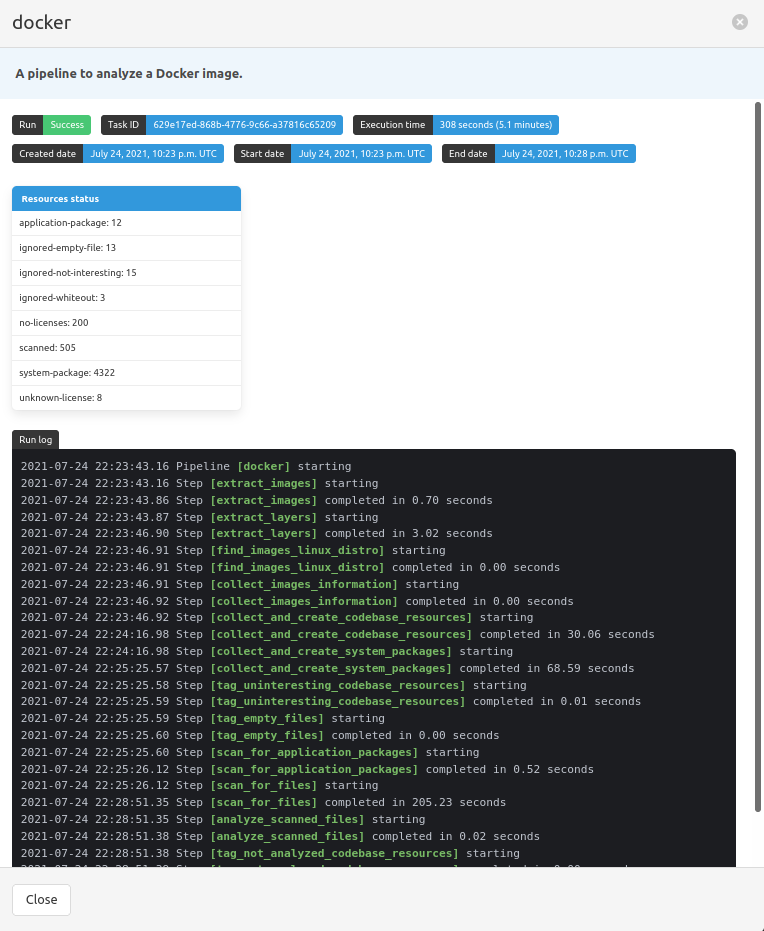Click the Execution time value 308 seconds

(496, 125)
